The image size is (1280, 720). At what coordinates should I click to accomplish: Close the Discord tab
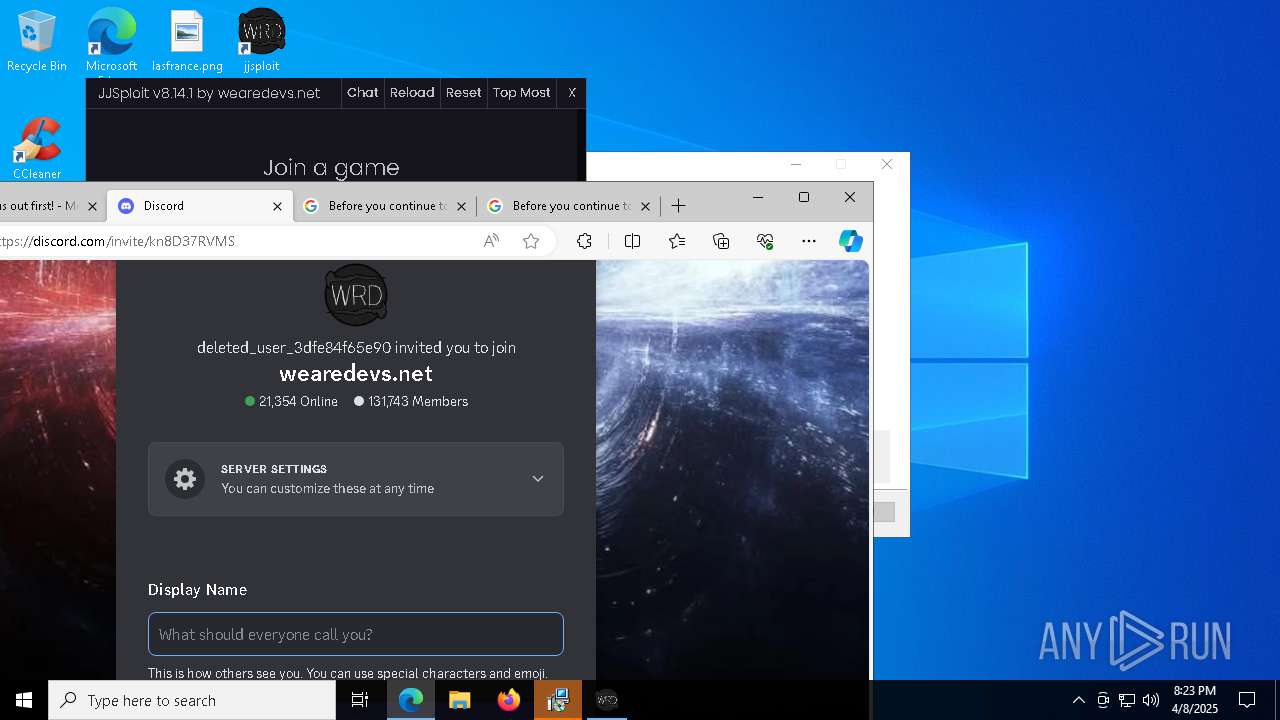click(x=277, y=206)
